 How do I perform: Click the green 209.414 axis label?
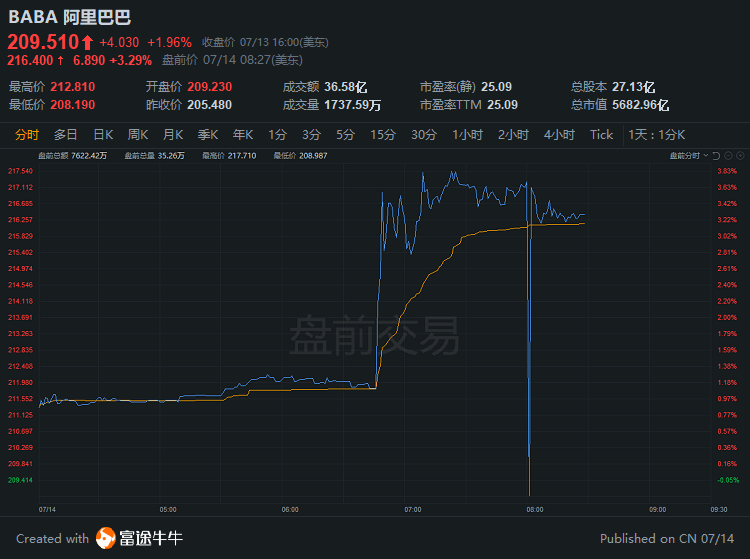[20, 480]
